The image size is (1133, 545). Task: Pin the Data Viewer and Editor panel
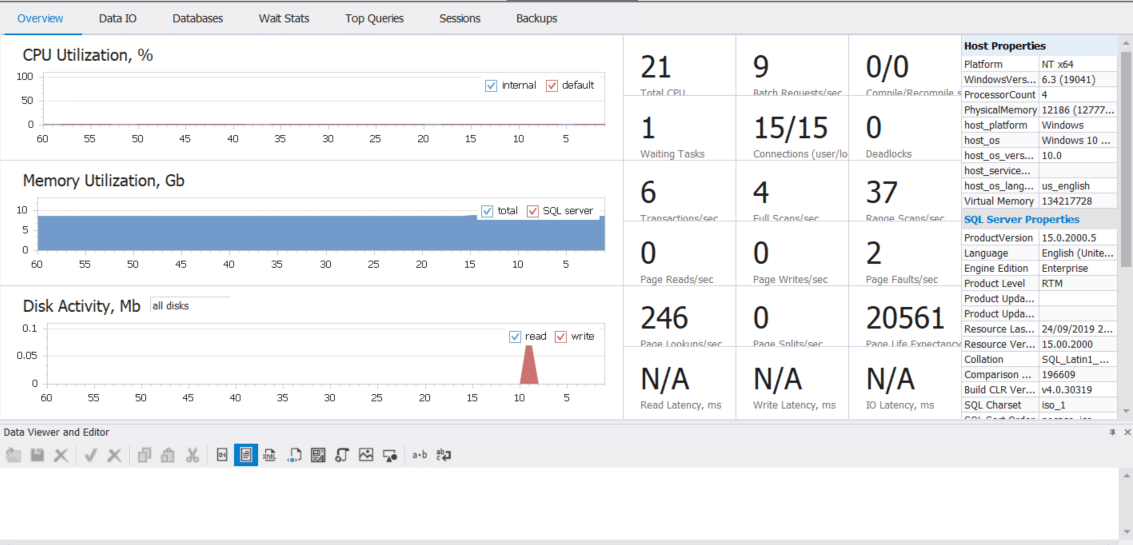tap(1113, 432)
